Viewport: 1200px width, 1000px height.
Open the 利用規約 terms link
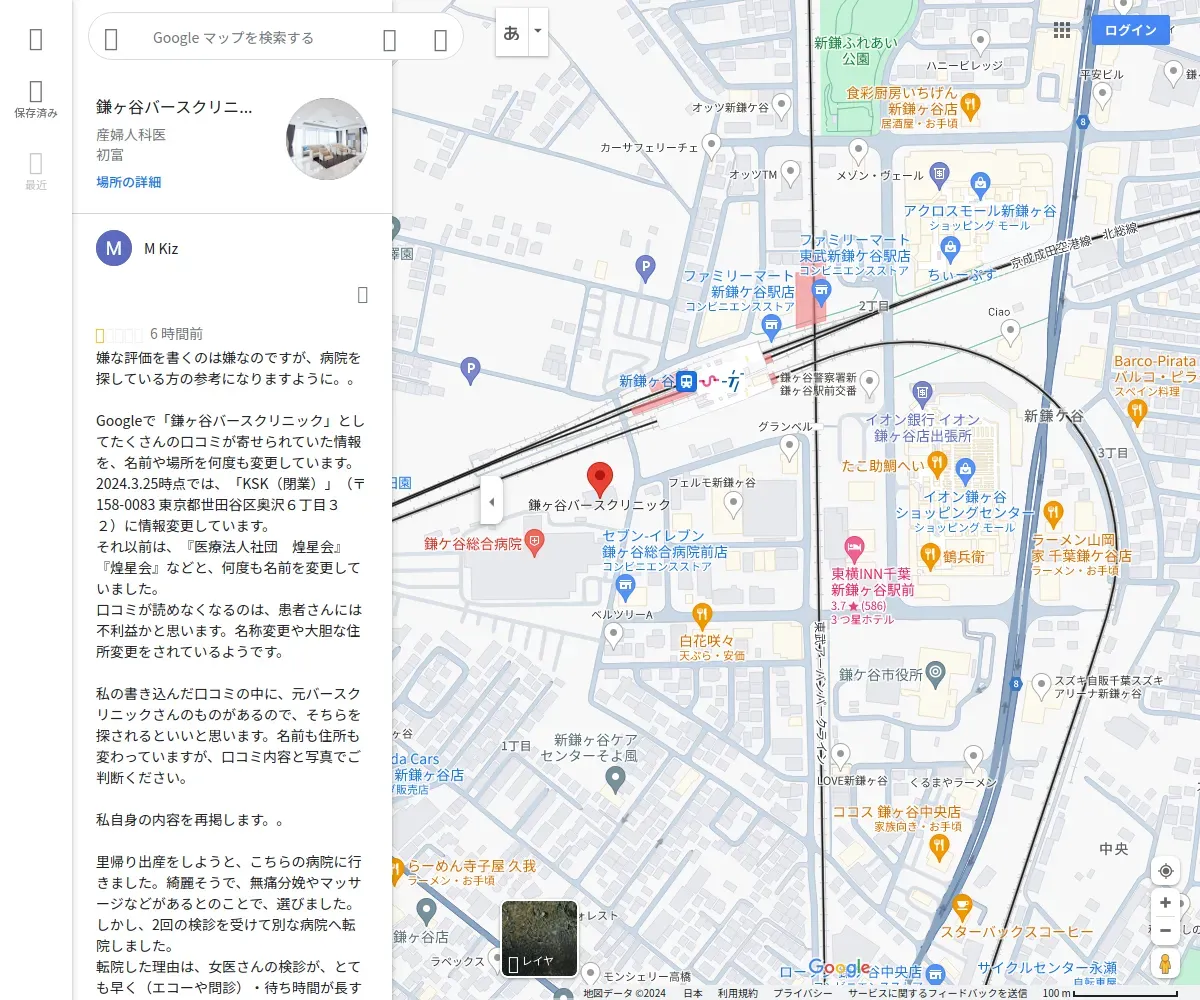coord(738,993)
